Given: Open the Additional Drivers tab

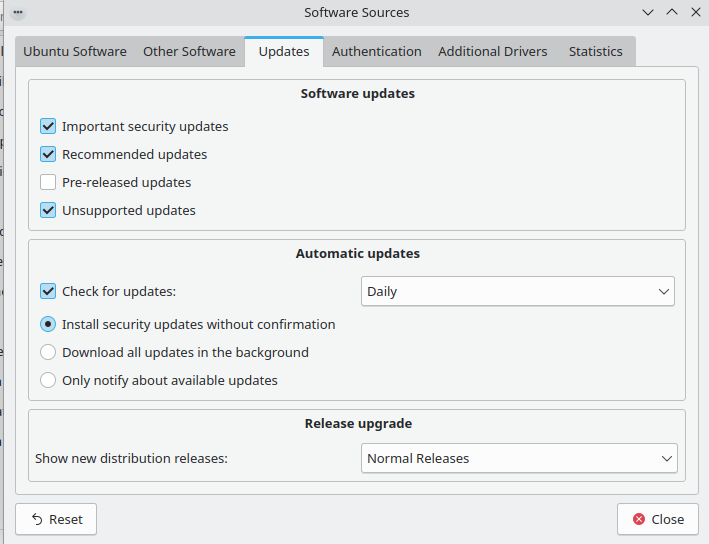Looking at the screenshot, I should (492, 52).
